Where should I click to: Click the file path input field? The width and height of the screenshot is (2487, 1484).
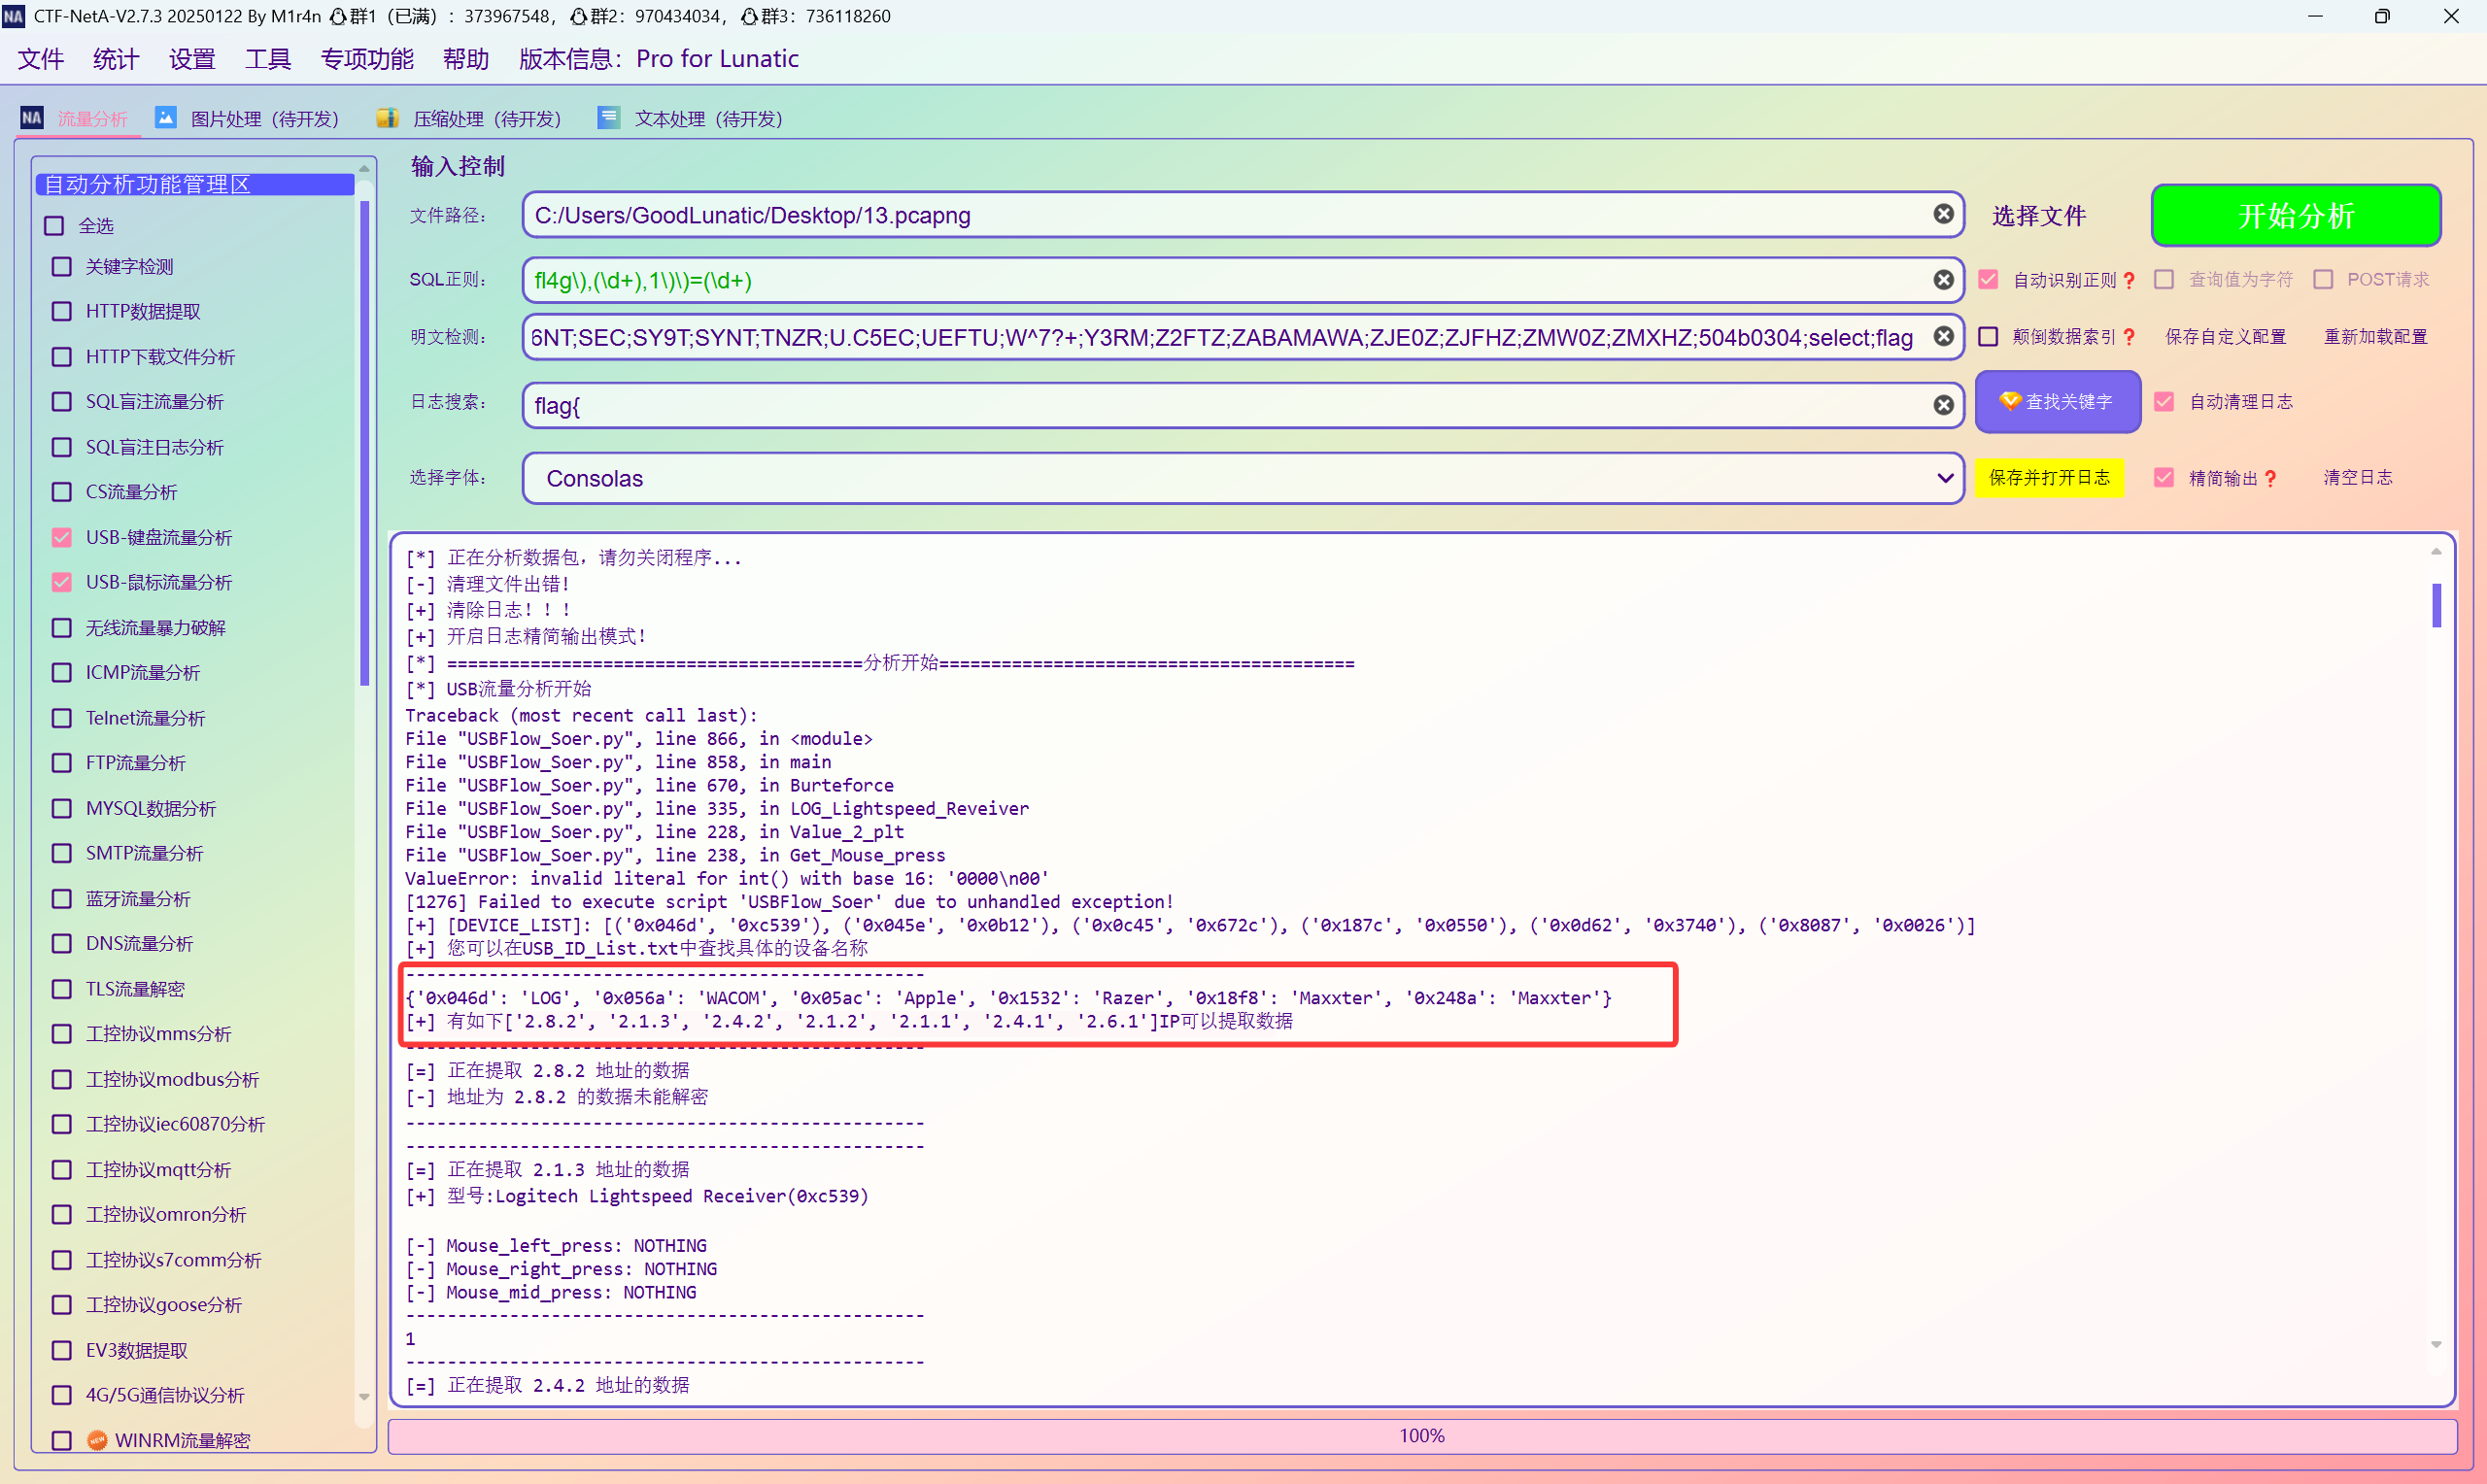point(1242,215)
